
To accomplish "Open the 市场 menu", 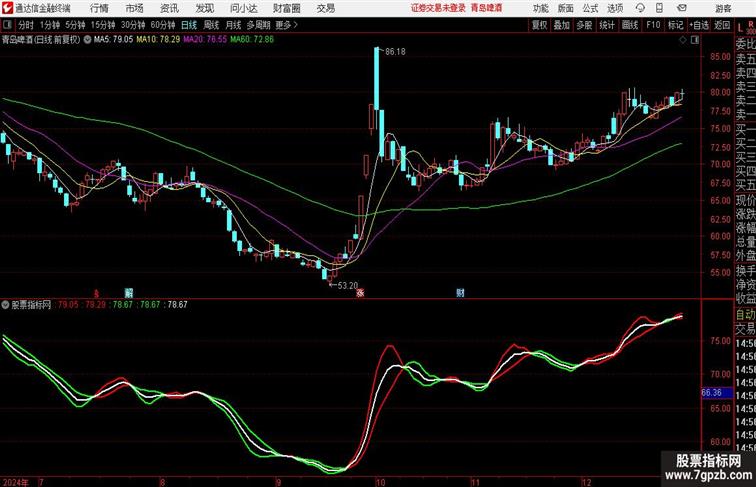I will (135, 8).
